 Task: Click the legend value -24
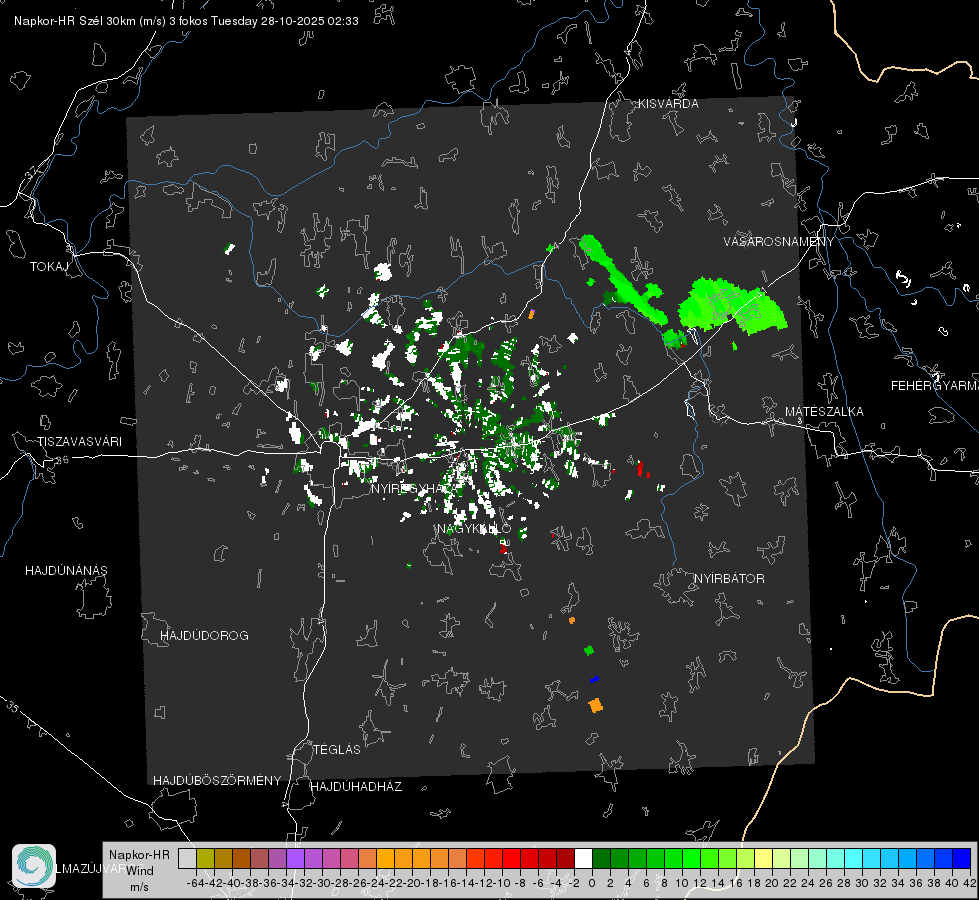pos(375,883)
